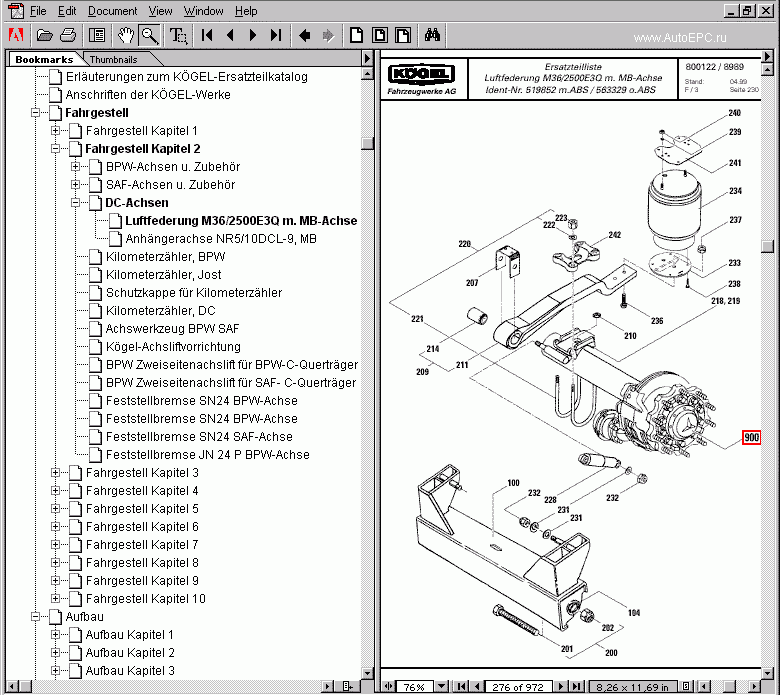Open bookmark options icon at panel bottom

click(x=348, y=687)
